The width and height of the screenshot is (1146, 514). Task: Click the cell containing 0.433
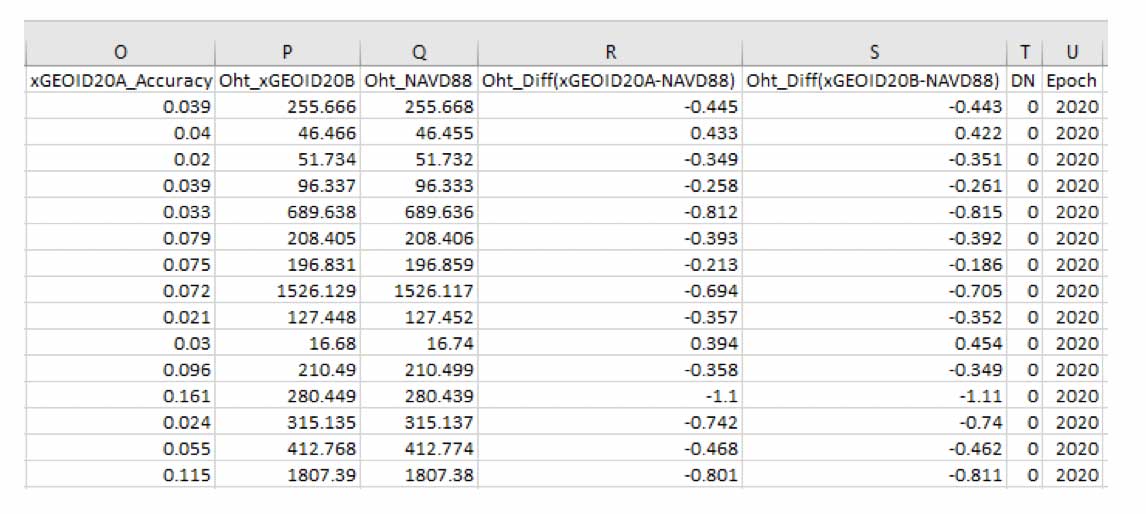(609, 133)
